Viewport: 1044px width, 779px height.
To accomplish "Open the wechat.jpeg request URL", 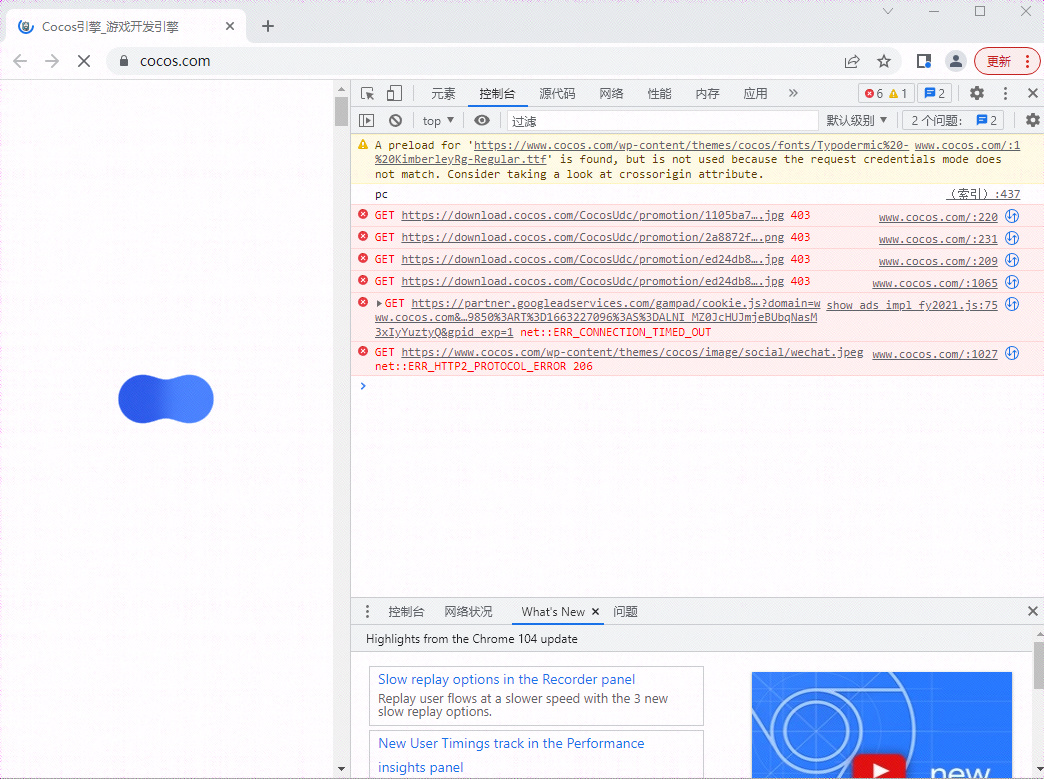I will (x=633, y=352).
